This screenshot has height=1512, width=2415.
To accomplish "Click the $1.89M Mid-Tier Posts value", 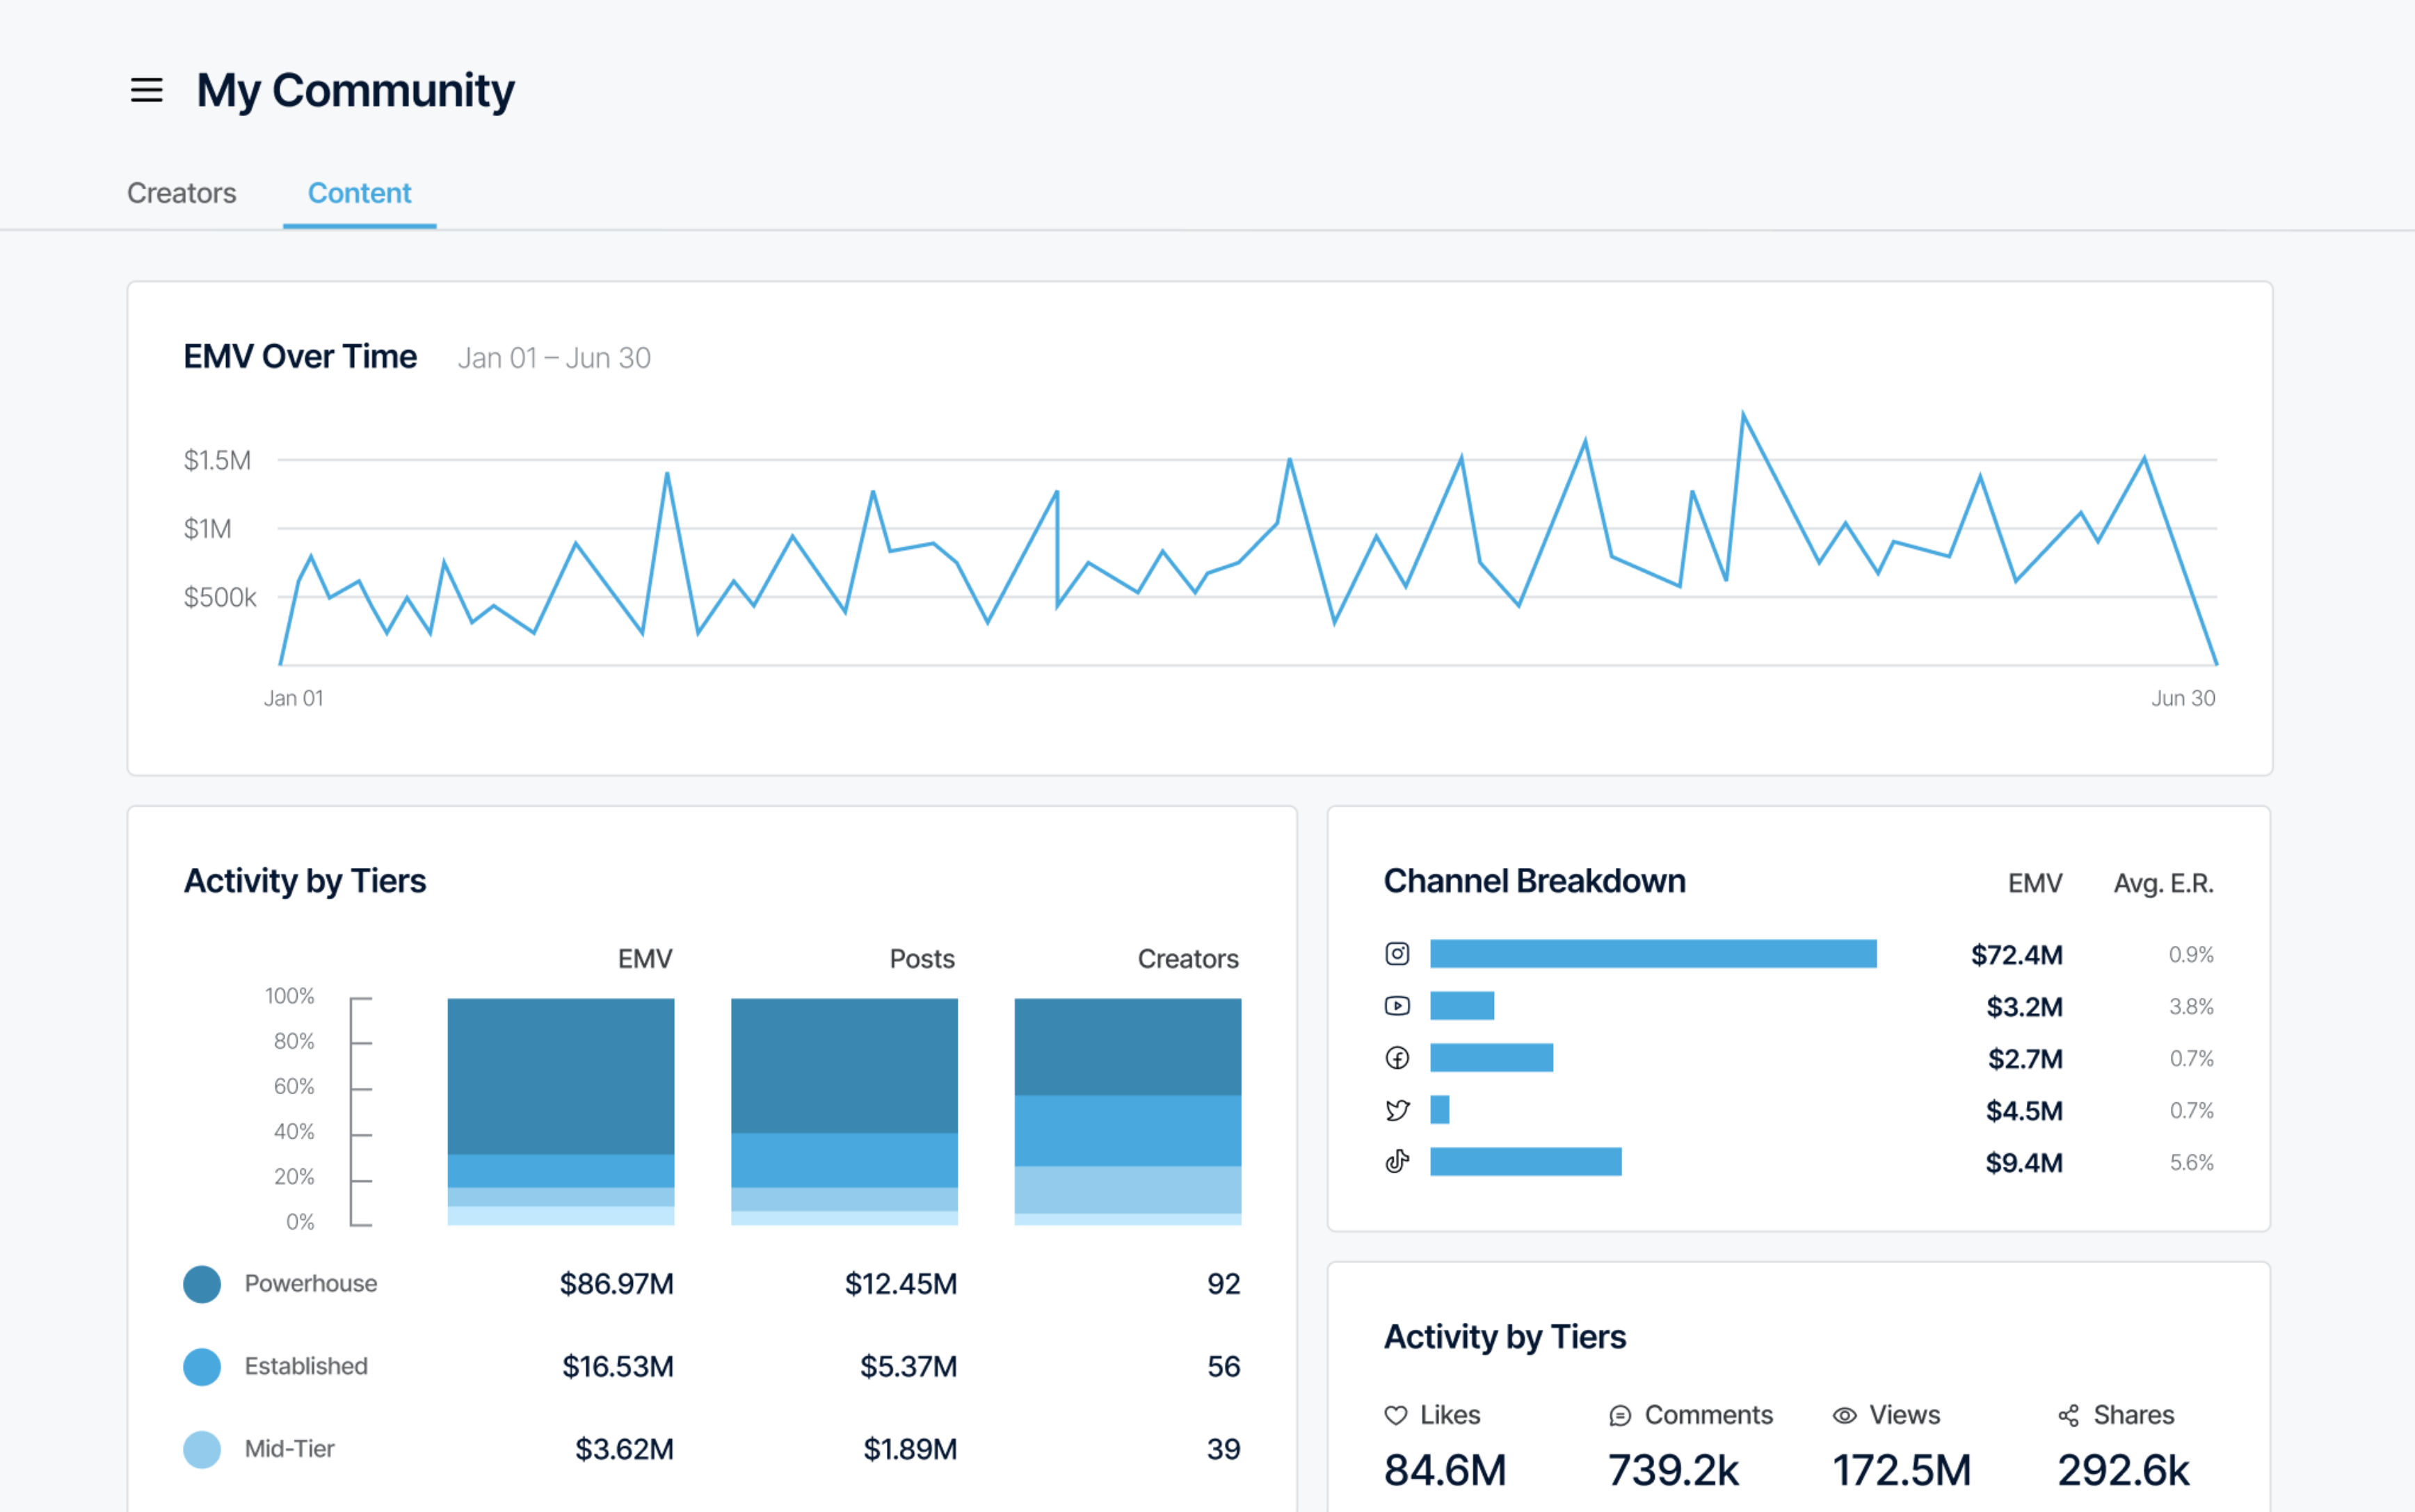I will coord(910,1449).
